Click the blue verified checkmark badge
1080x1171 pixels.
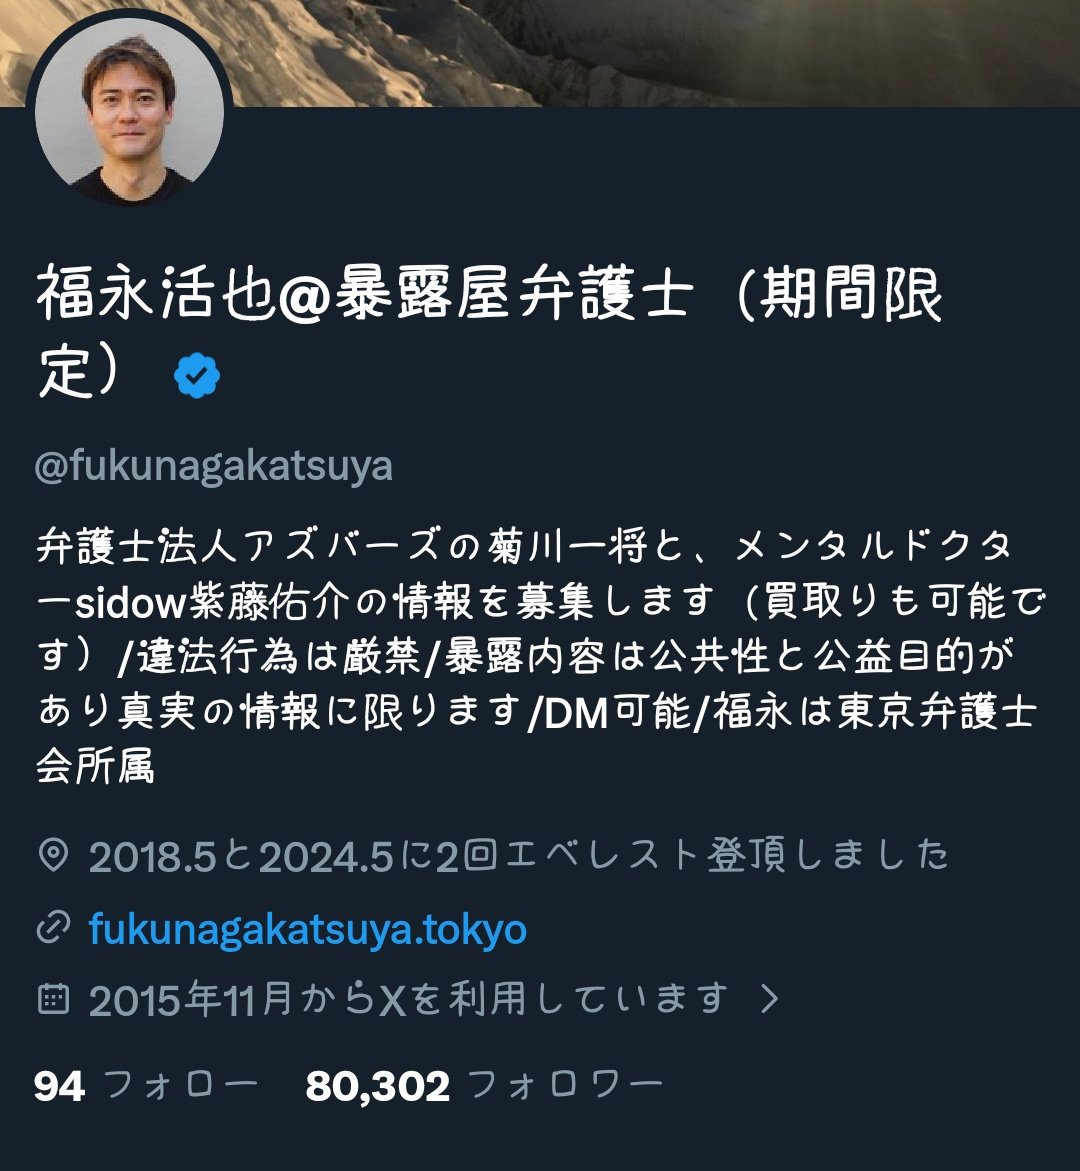(x=196, y=376)
